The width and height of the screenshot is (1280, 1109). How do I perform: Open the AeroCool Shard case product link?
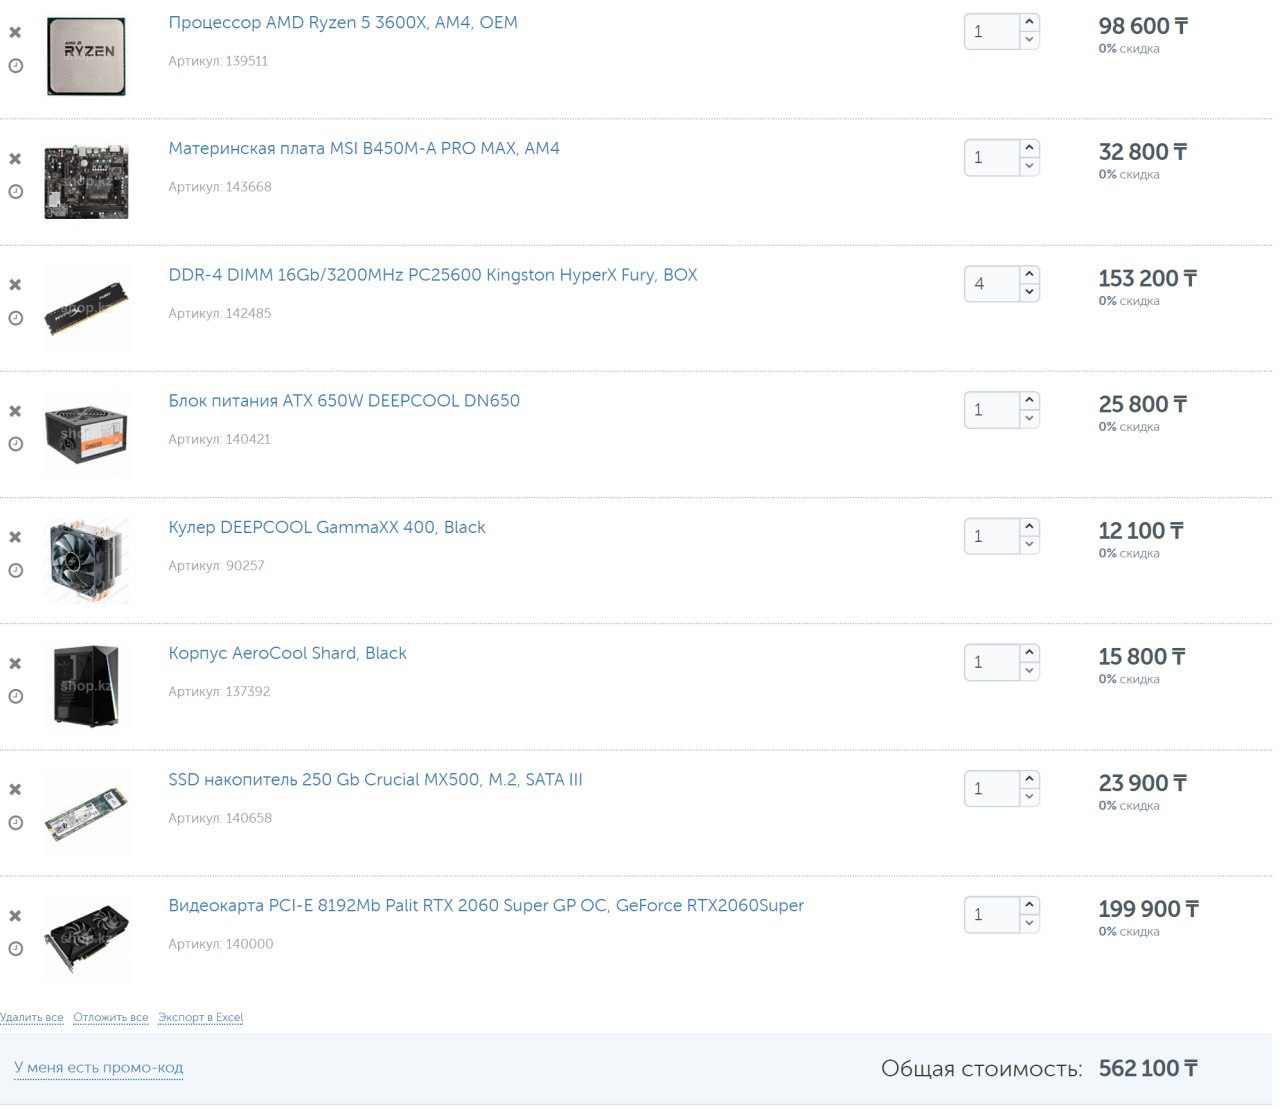[287, 653]
